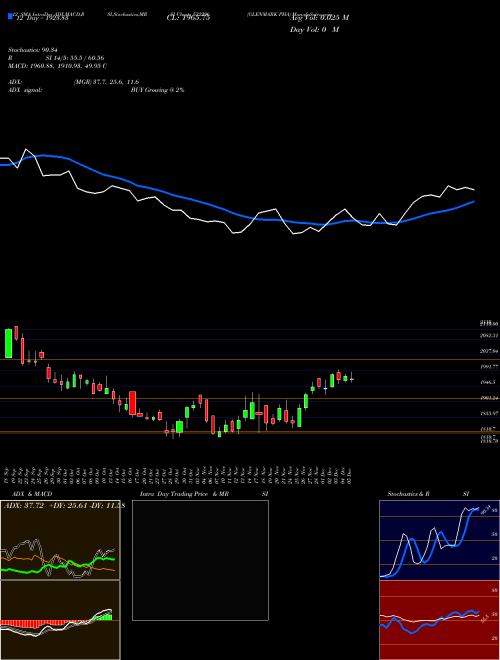The width and height of the screenshot is (500, 660).
Task: Click the empty Intra Day Trading Price panel
Action: coord(200,560)
